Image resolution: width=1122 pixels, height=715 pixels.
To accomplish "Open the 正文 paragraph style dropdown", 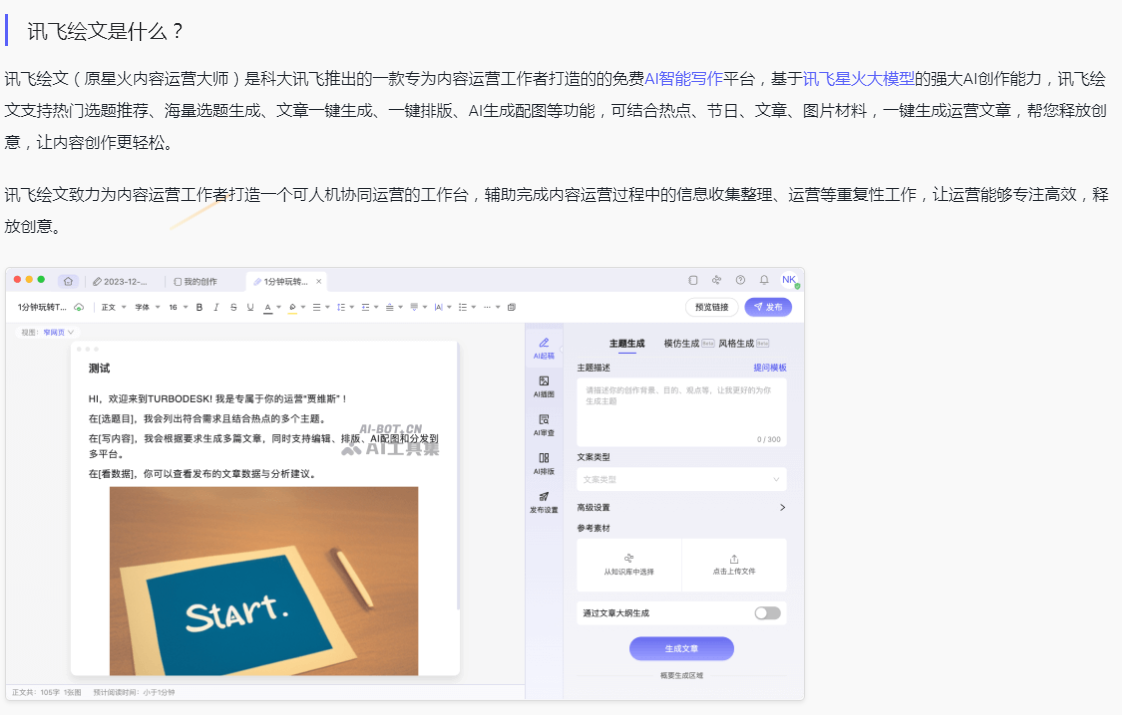I will [113, 307].
